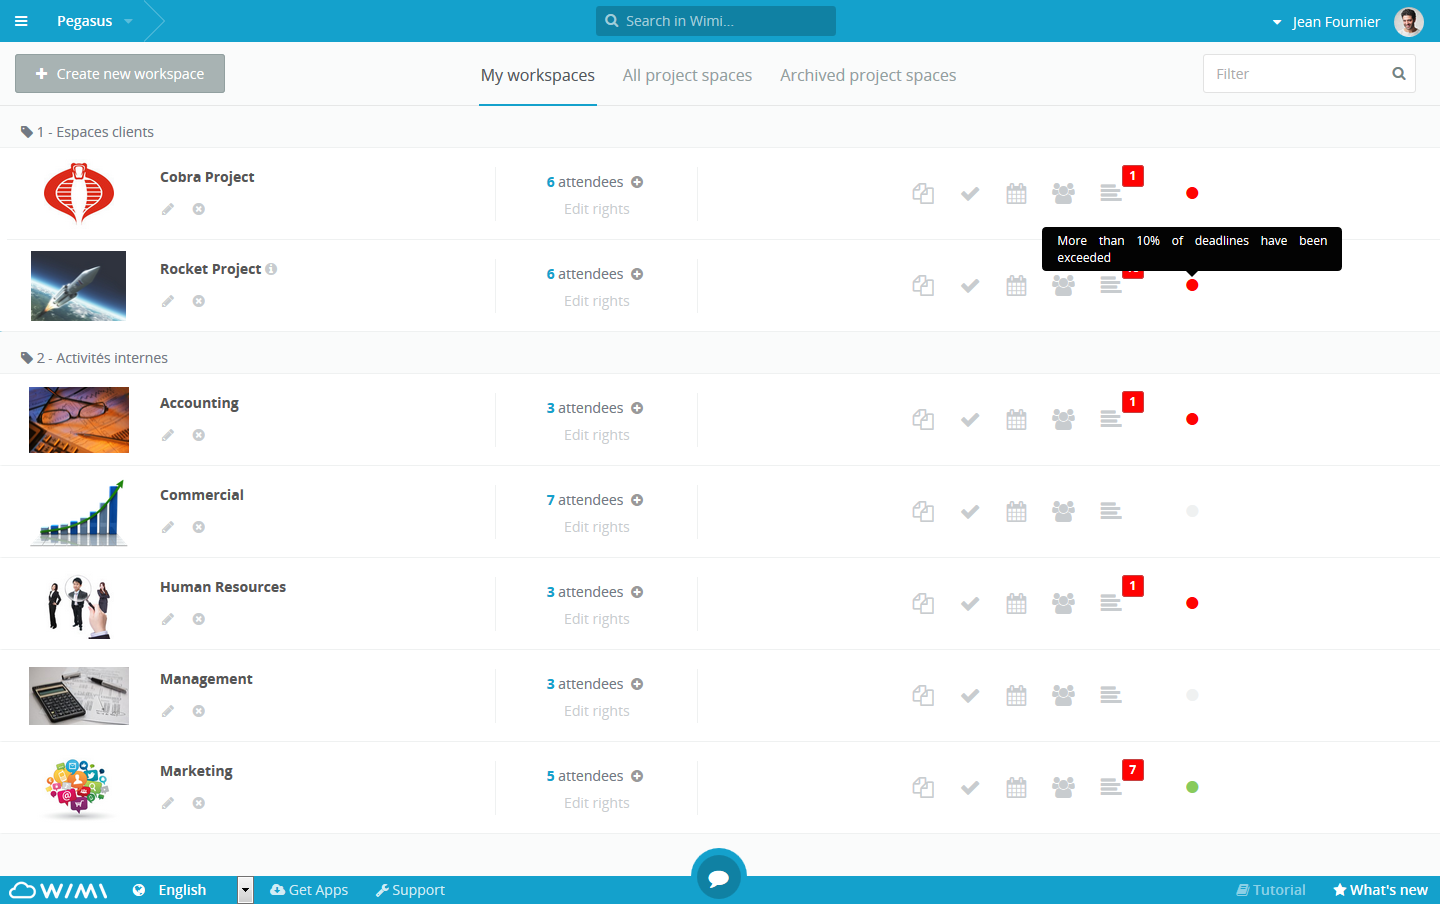Viewport: 1440px width, 904px height.
Task: Open the Rocket Project thumbnail
Action: (x=78, y=286)
